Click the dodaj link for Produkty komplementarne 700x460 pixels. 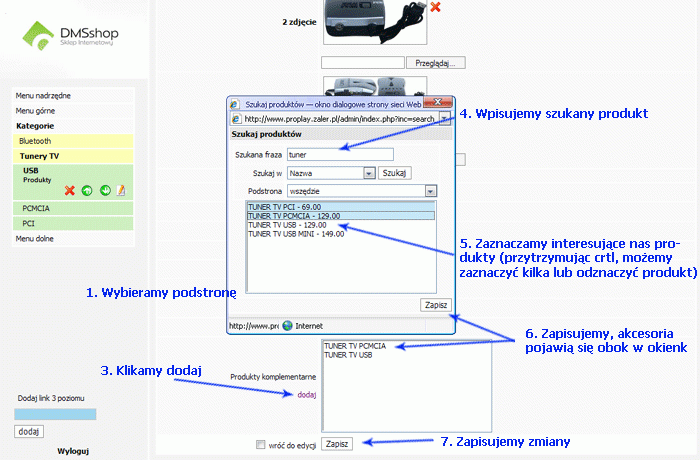pyautogui.click(x=307, y=395)
